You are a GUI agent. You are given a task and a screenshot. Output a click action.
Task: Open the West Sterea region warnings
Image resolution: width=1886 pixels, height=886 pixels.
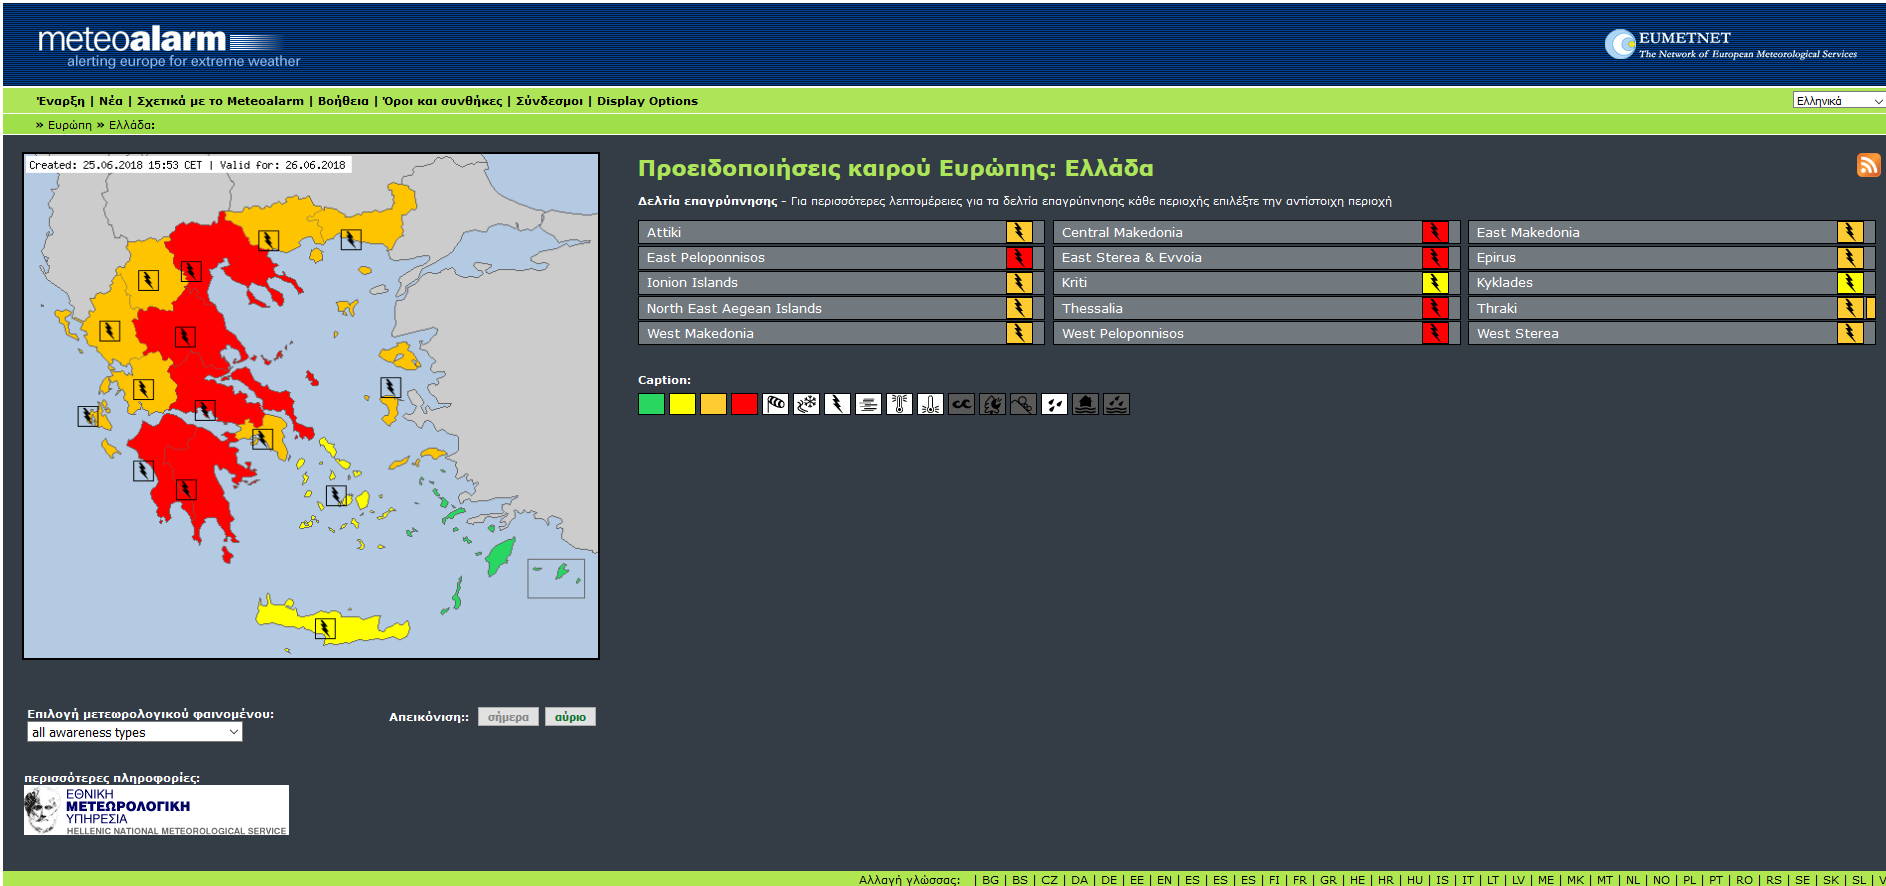coord(1671,333)
